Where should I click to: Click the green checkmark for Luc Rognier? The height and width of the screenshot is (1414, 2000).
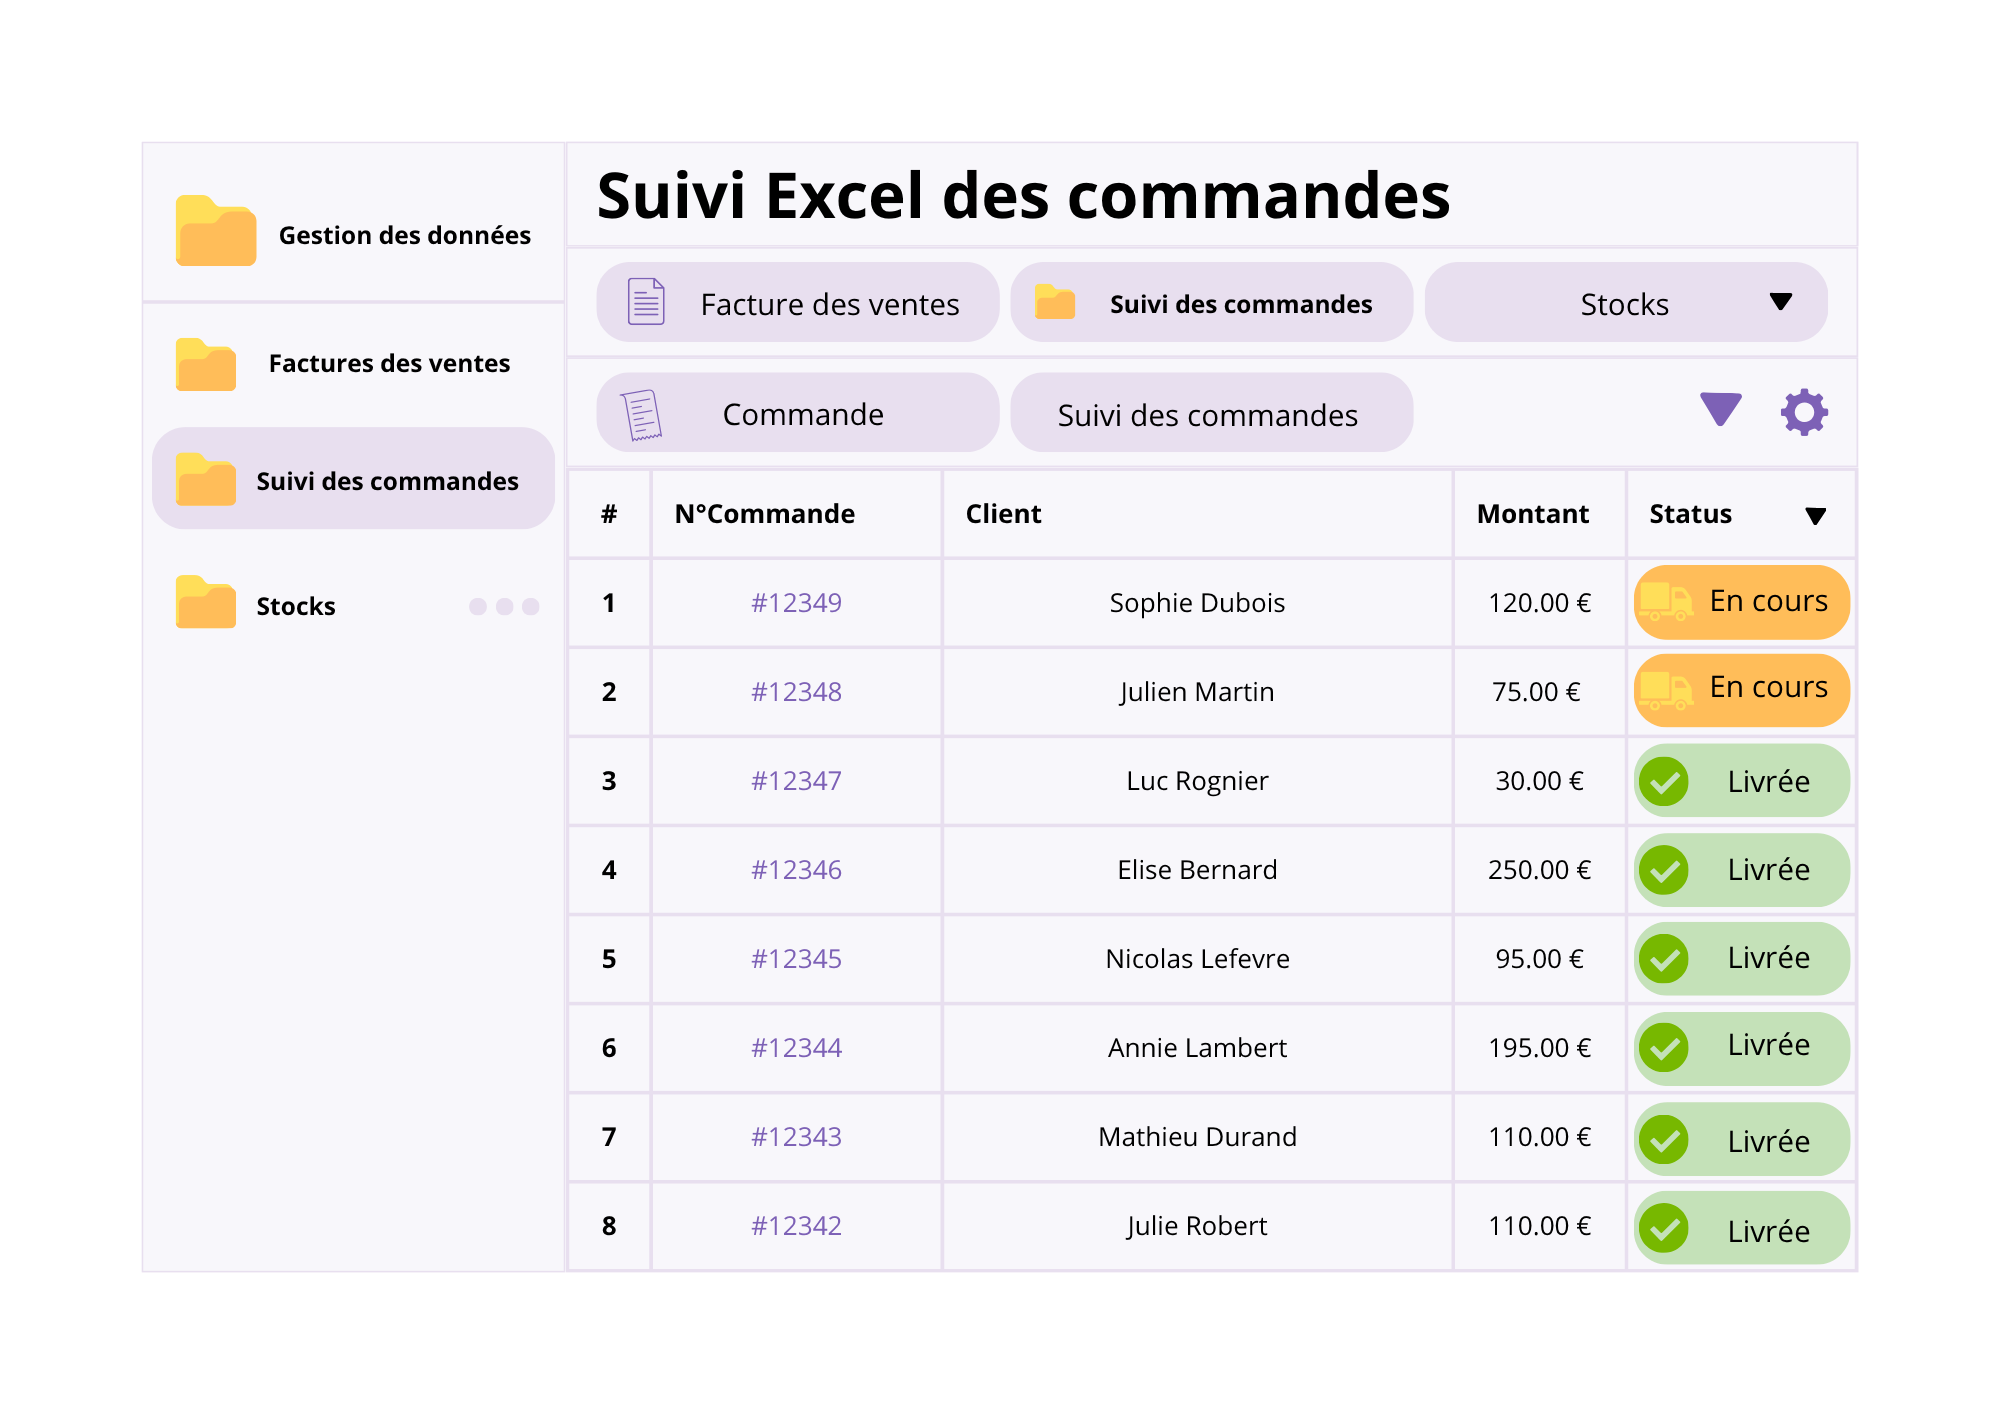[1664, 781]
